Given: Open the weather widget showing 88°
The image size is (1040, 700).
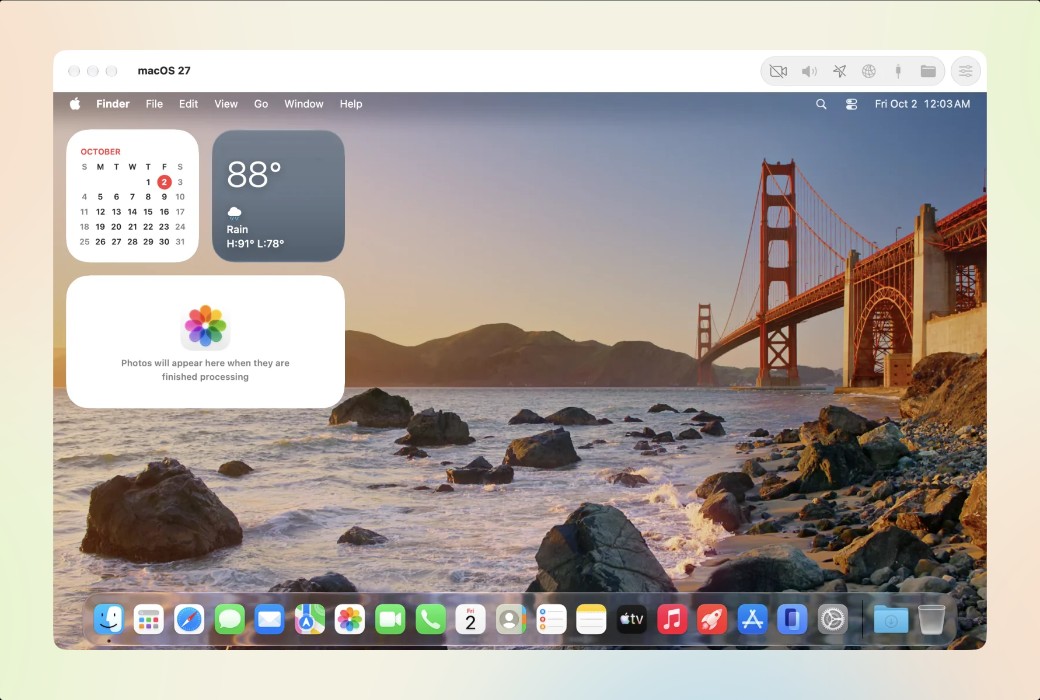Looking at the screenshot, I should point(279,196).
